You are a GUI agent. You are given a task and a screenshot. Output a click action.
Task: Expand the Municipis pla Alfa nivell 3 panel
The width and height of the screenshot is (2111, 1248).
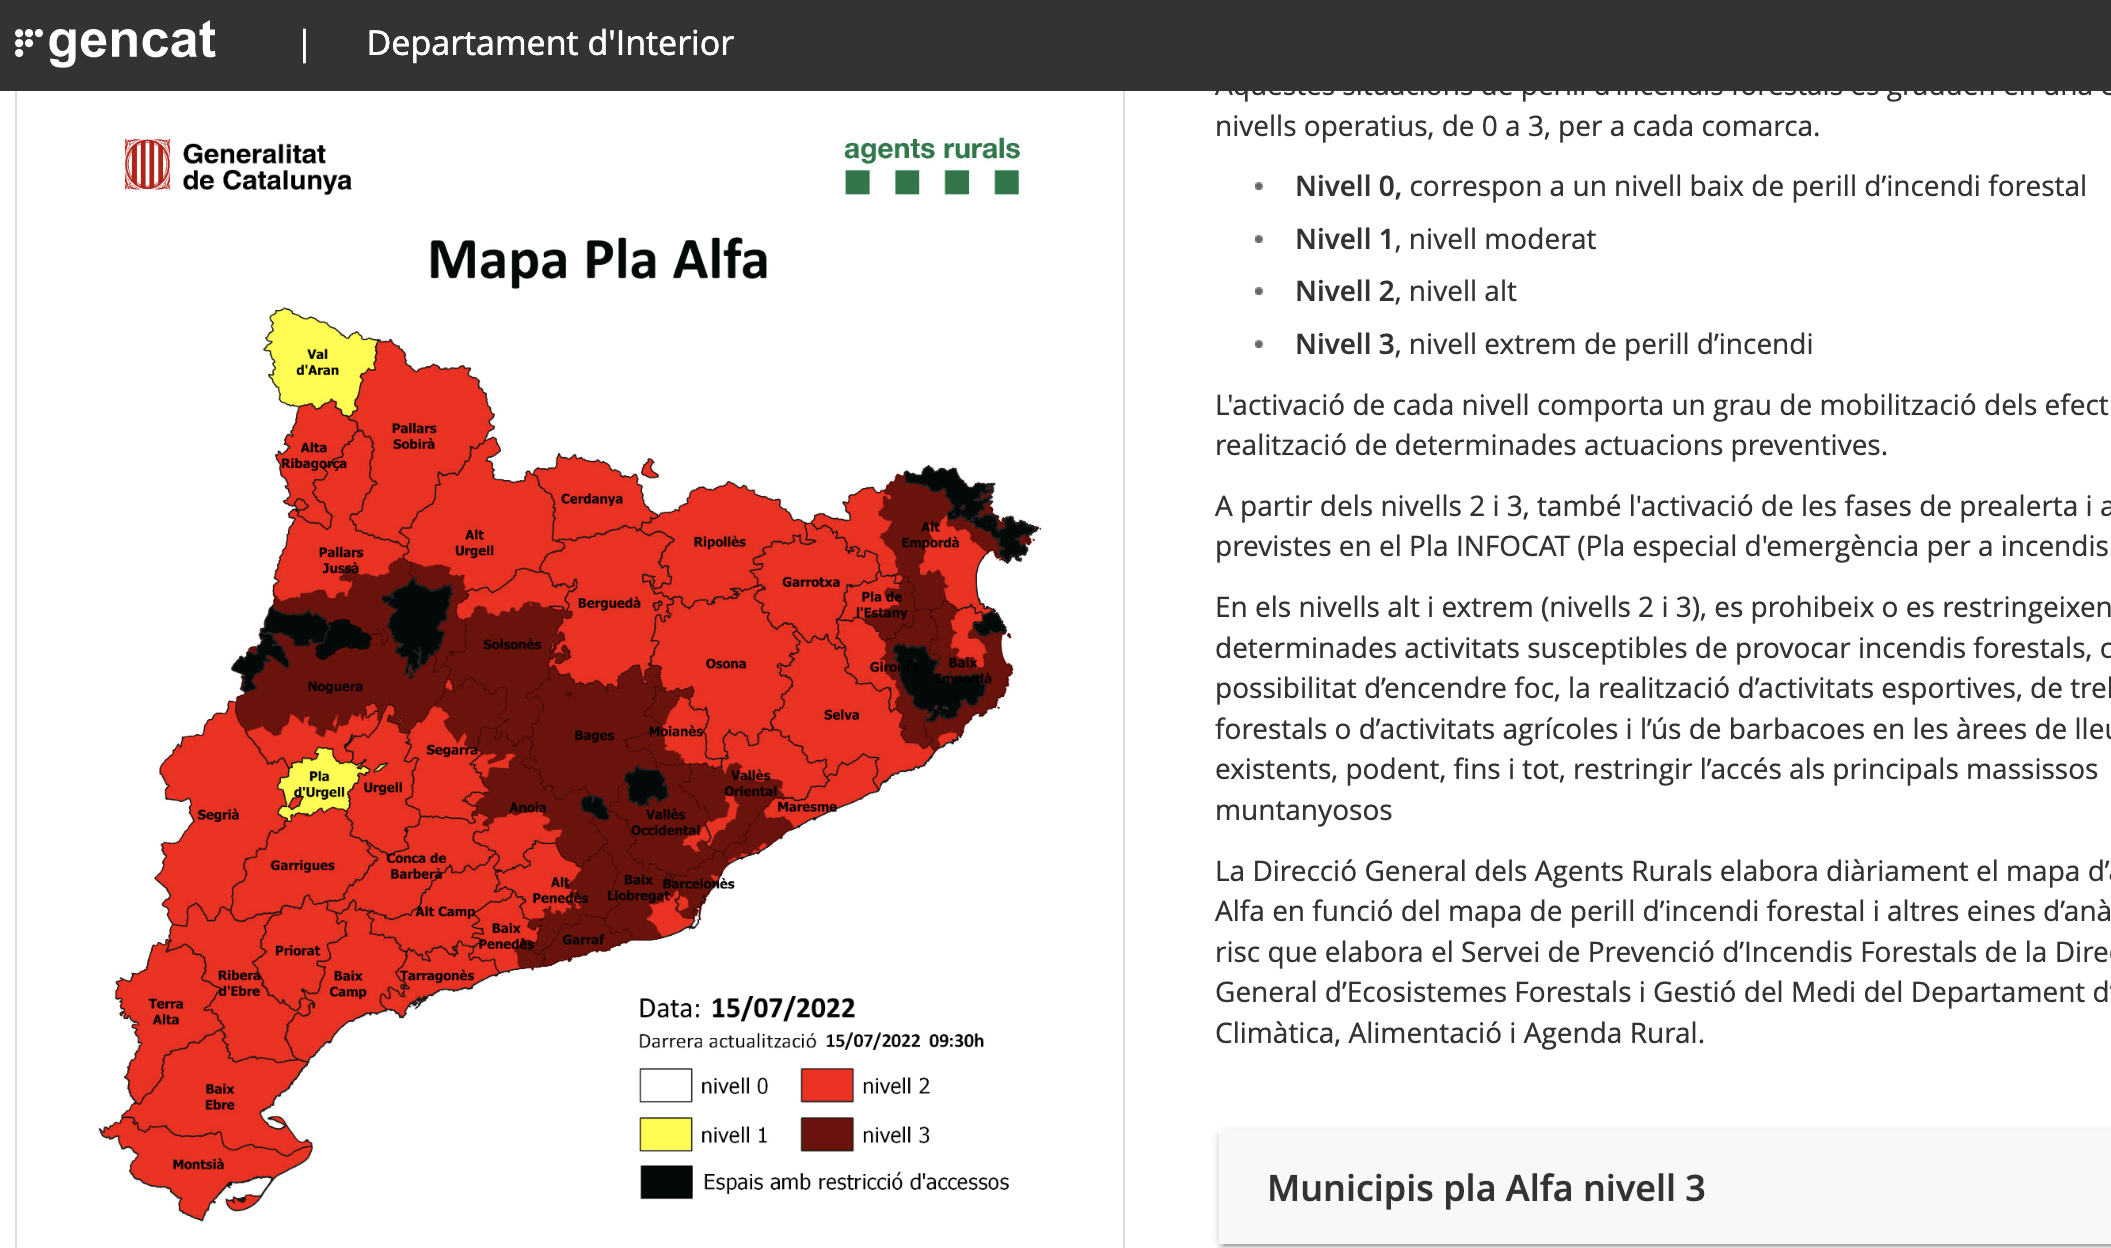click(x=1486, y=1188)
